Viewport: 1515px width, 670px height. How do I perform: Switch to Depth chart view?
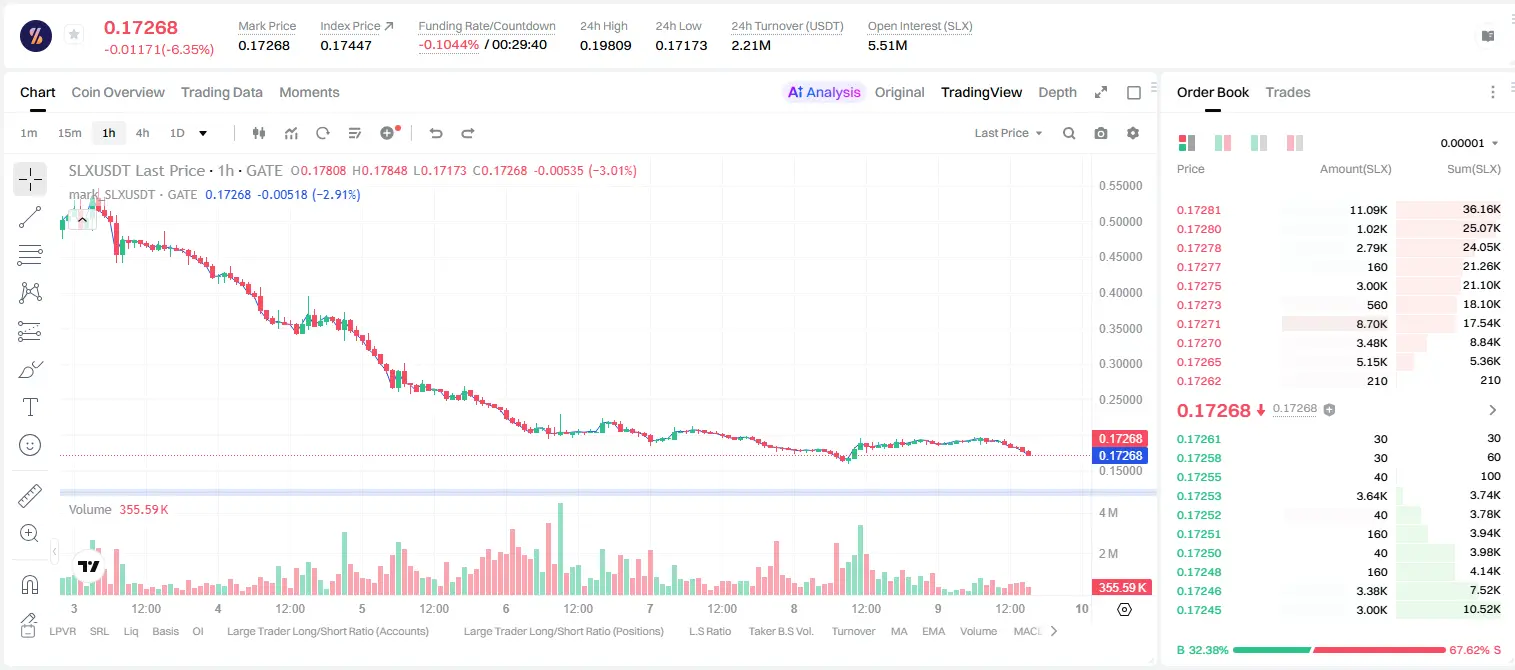tap(1057, 92)
